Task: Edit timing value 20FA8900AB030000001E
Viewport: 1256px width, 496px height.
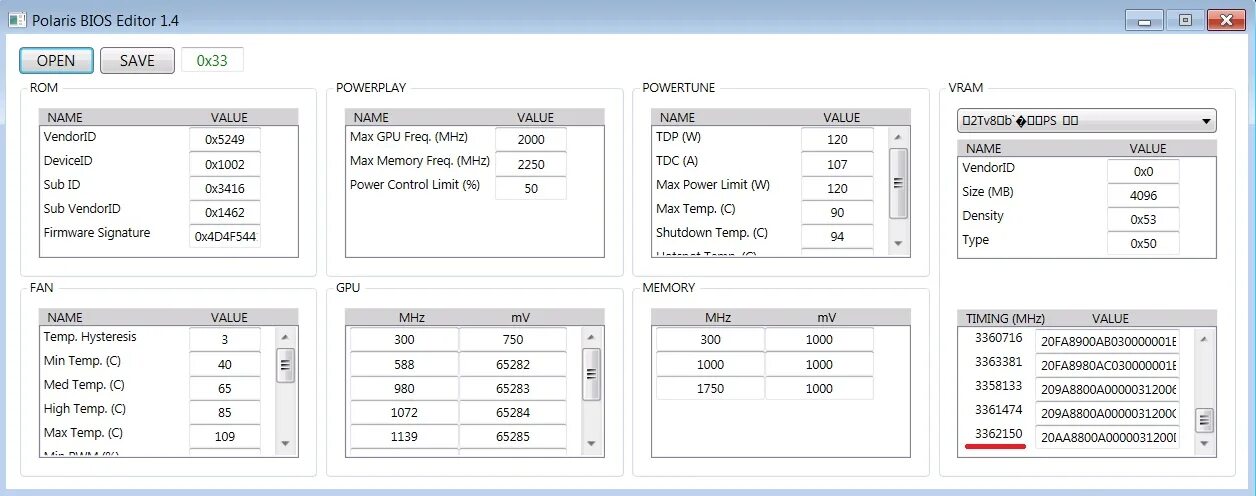Action: pos(1107,340)
